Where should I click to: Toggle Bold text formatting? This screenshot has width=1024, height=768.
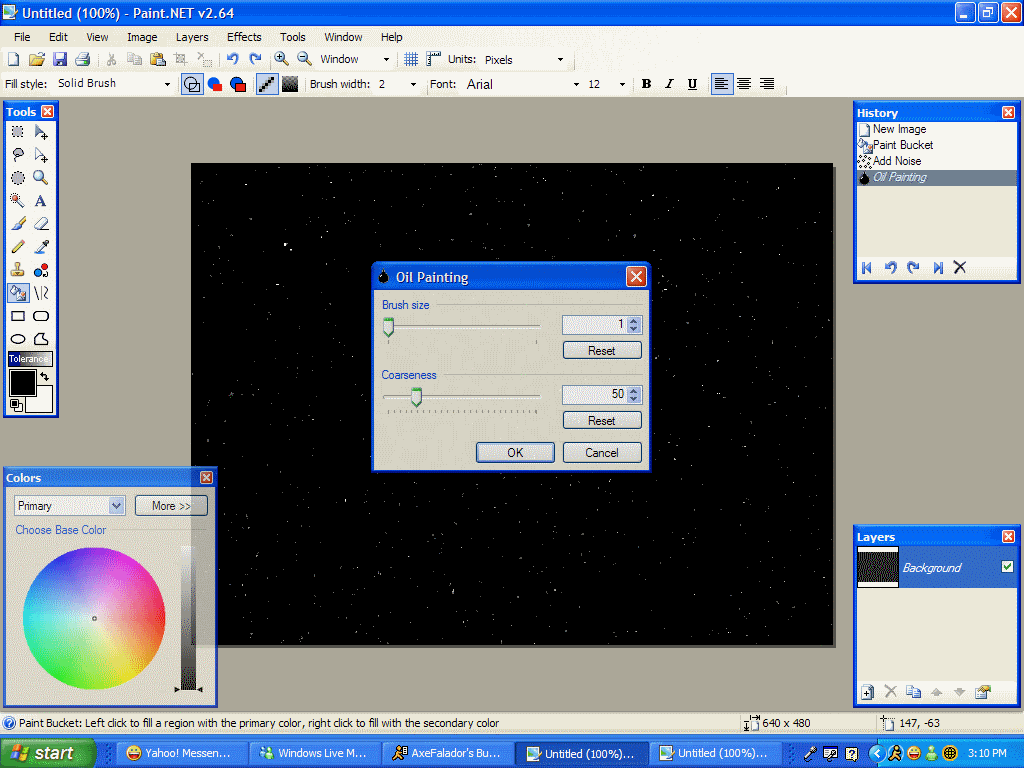tap(646, 84)
